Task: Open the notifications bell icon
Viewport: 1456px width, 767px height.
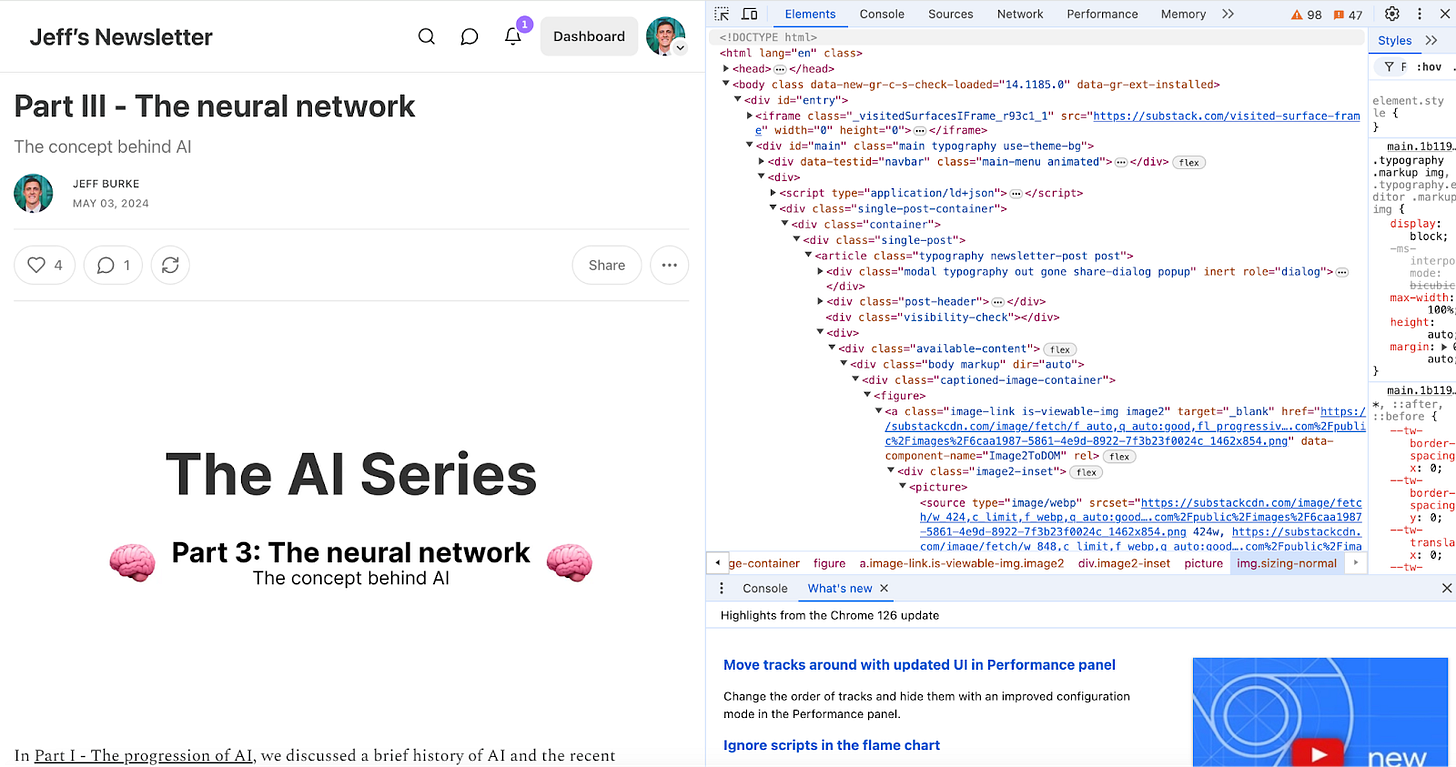Action: 513,36
